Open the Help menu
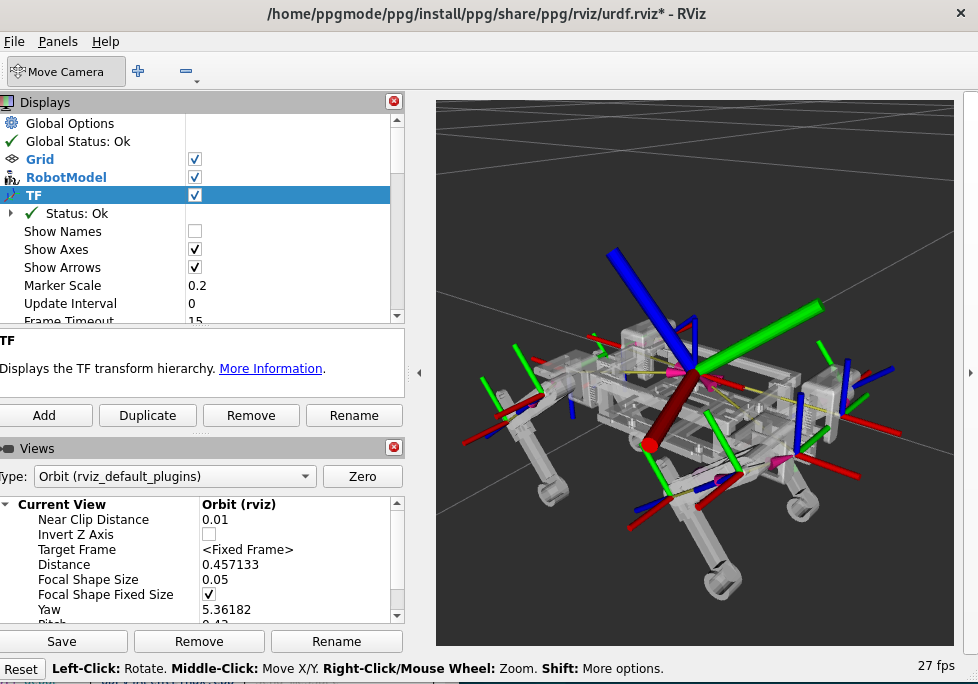This screenshot has height=684, width=978. (105, 41)
